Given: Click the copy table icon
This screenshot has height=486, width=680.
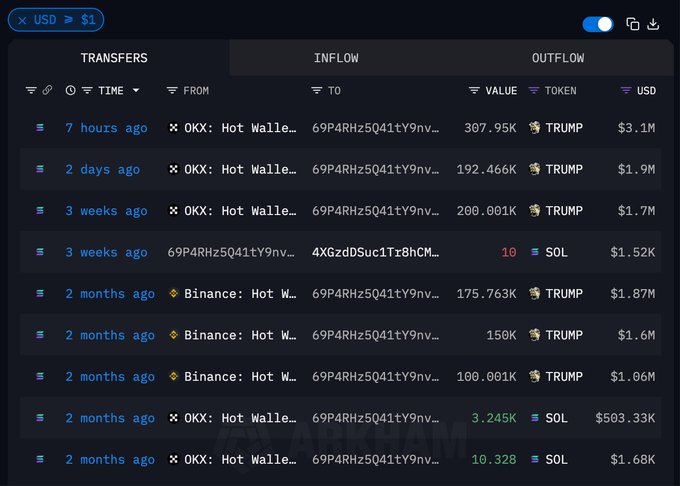Looking at the screenshot, I should pyautogui.click(x=633, y=24).
